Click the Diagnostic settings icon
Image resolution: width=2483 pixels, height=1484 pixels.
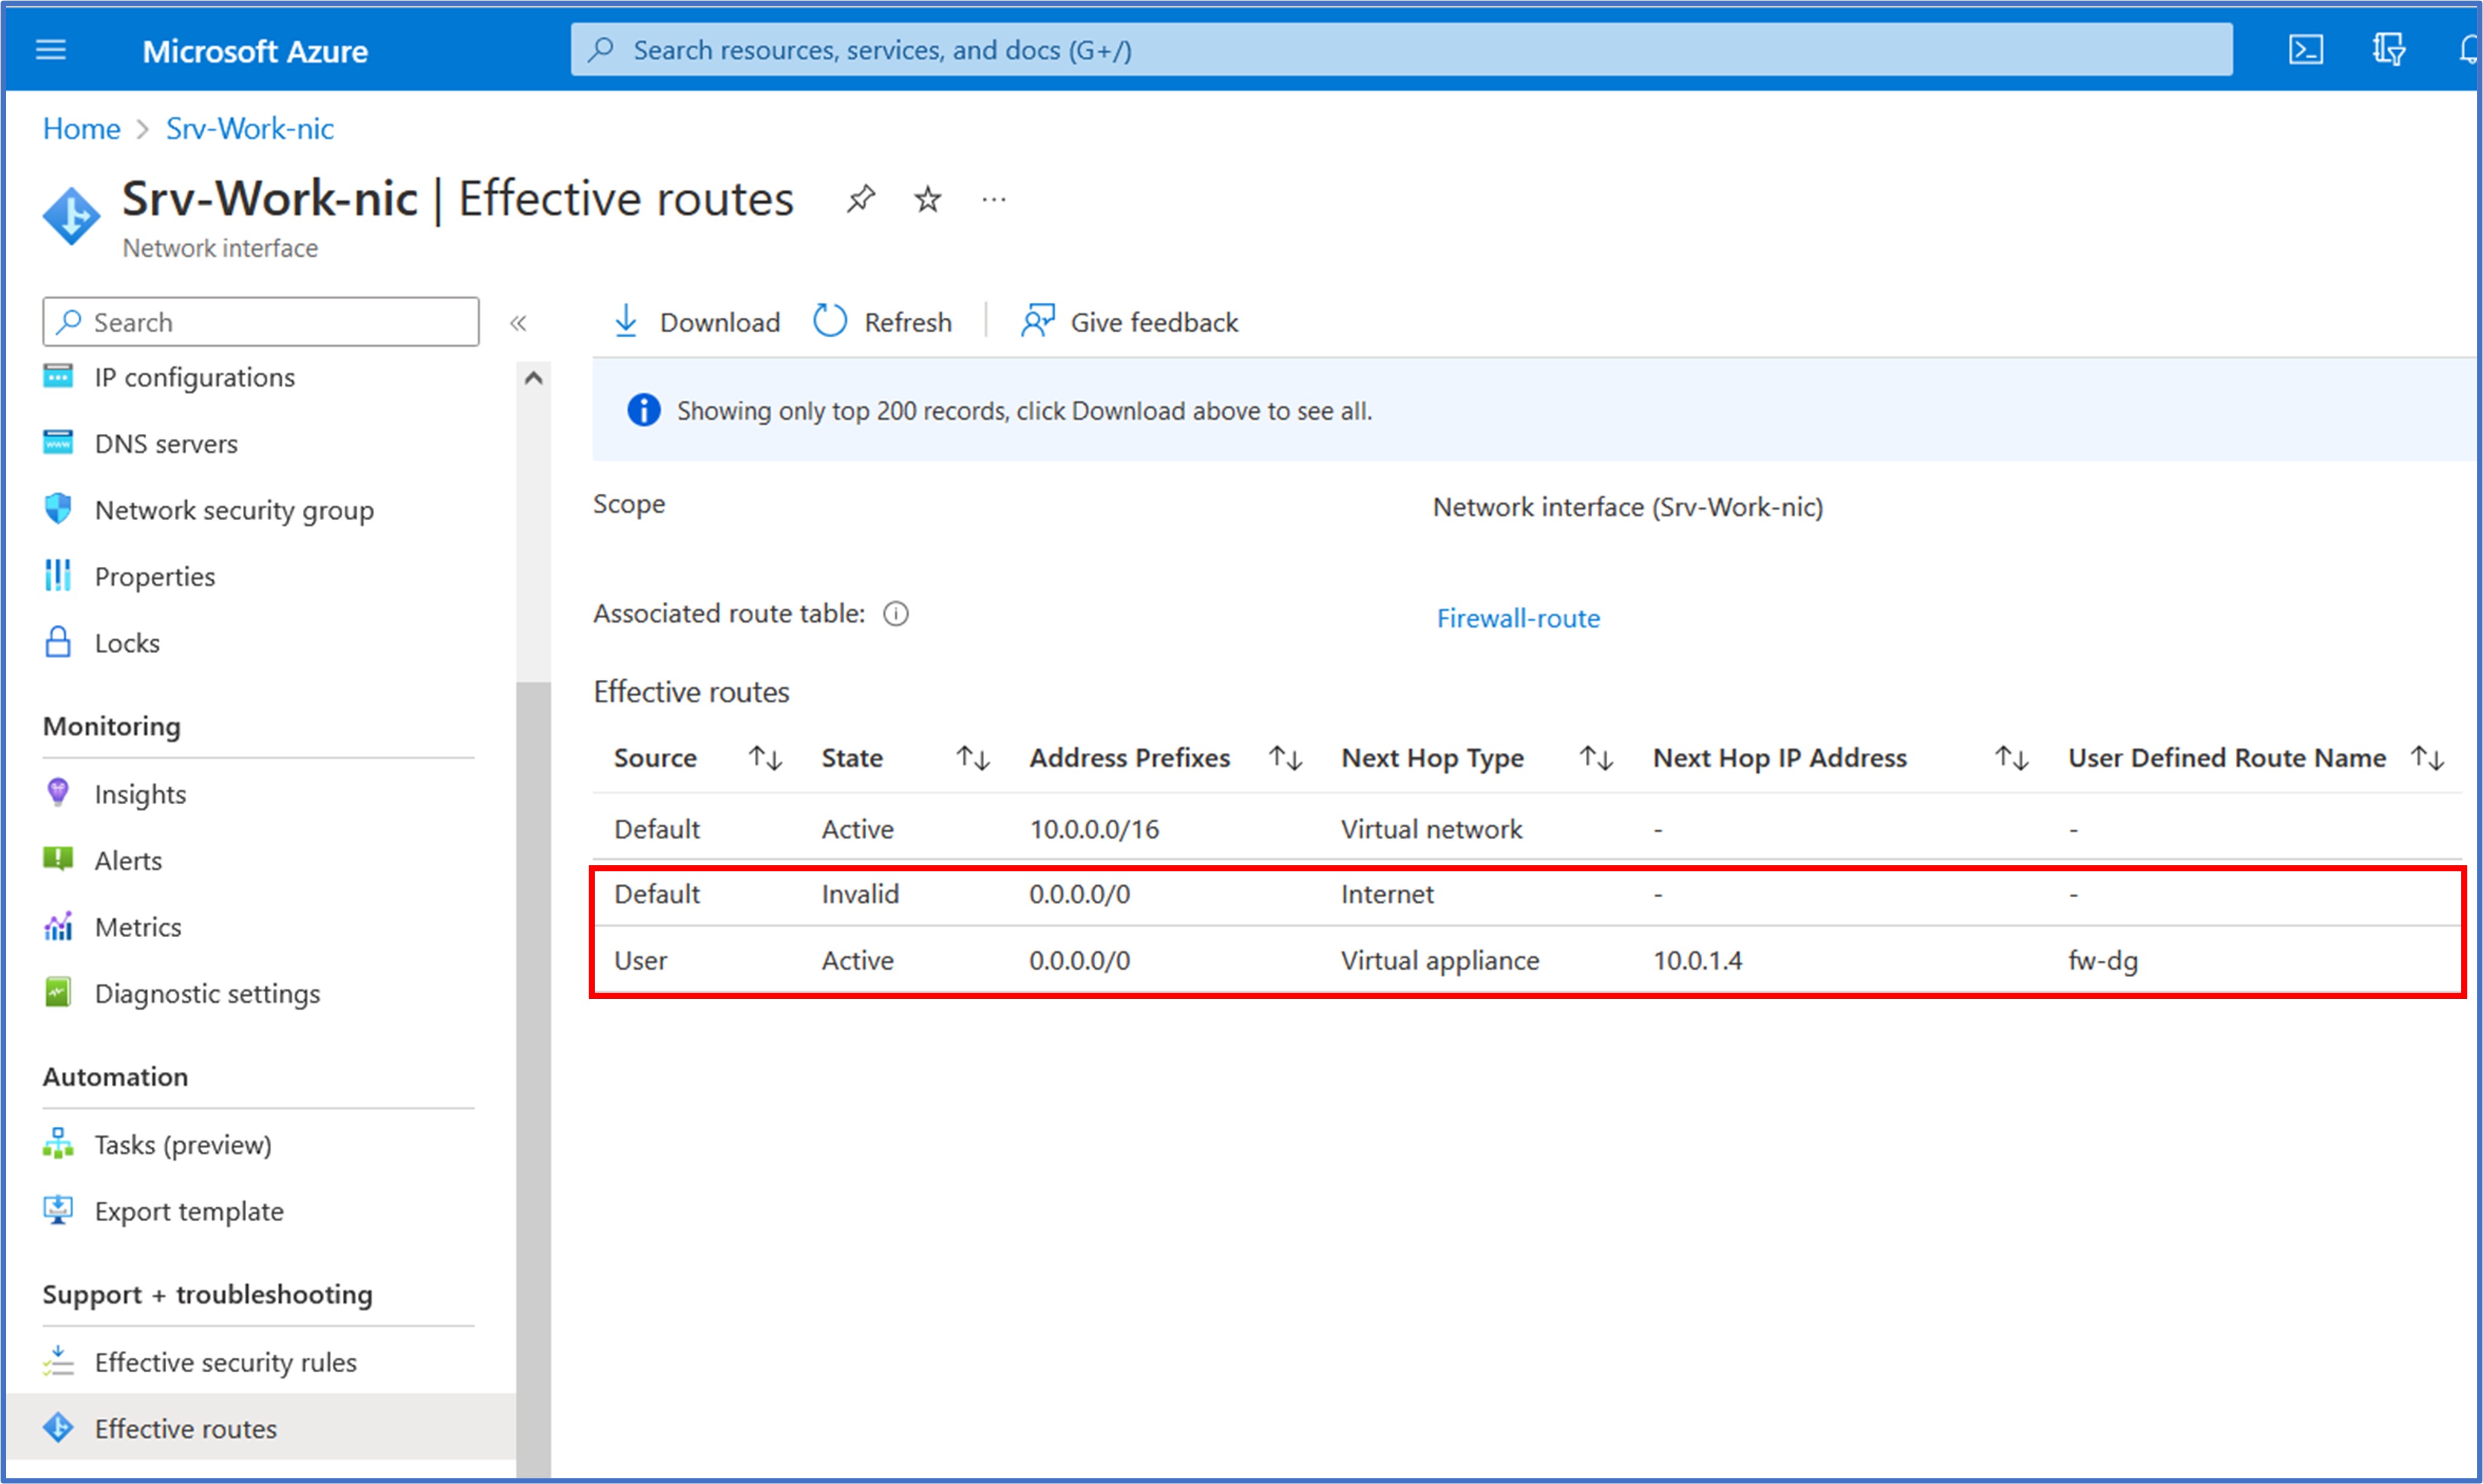[58, 992]
